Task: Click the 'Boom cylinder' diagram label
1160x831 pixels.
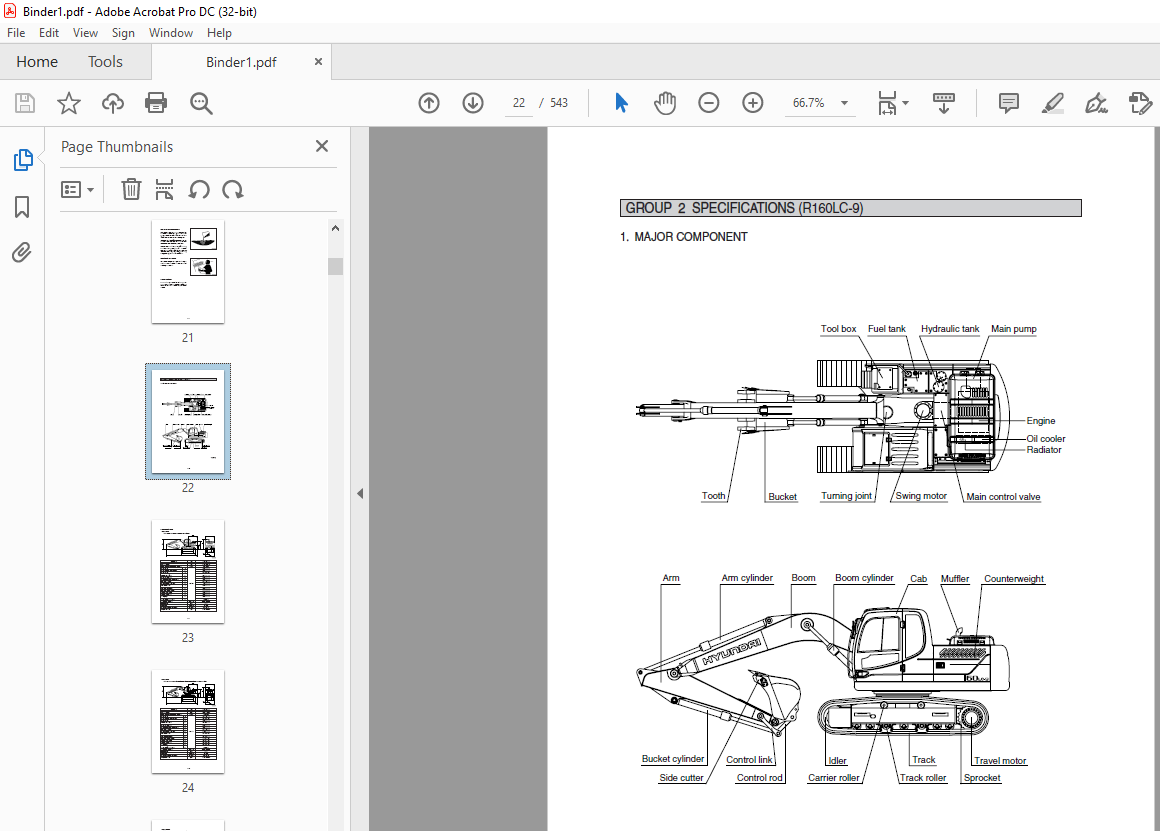Action: tap(864, 578)
